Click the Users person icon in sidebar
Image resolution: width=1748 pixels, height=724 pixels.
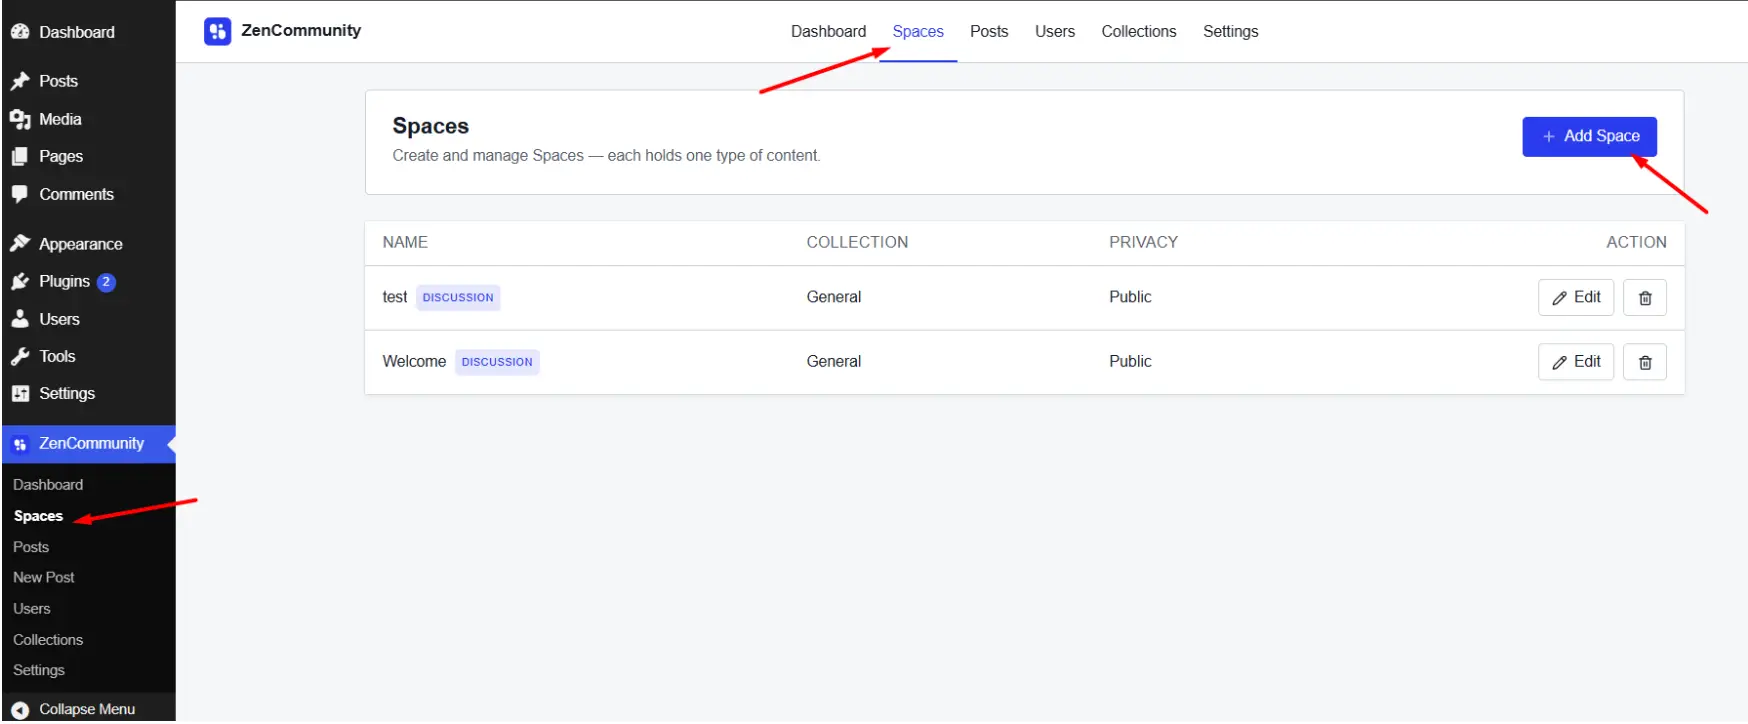coord(20,319)
